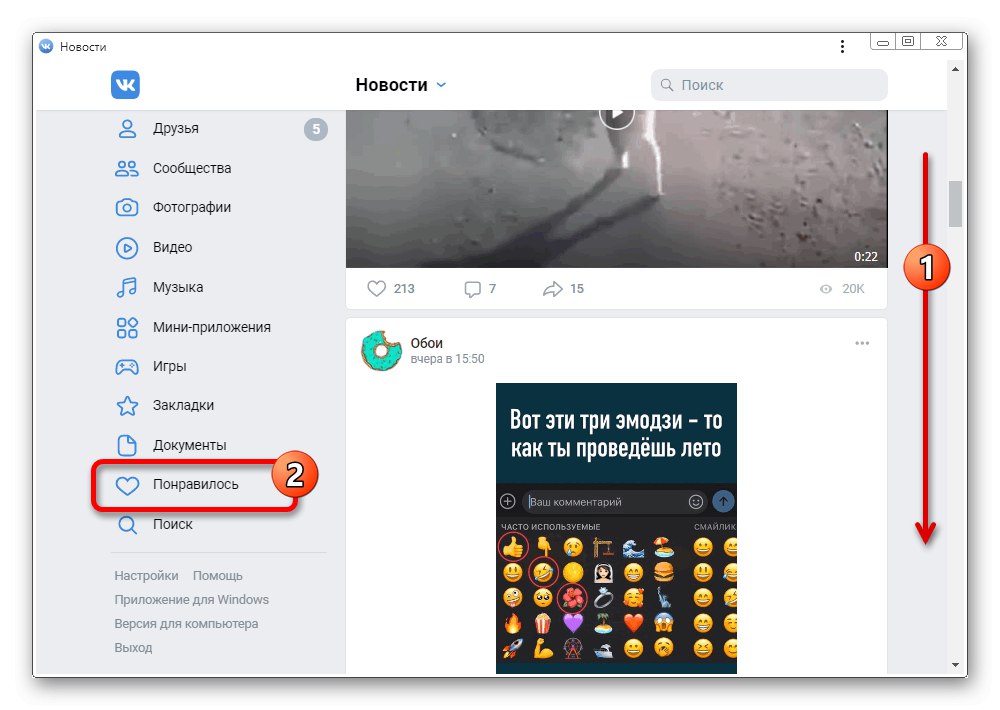Image resolution: width=1000 pixels, height=710 pixels.
Task: Click the VK logo icon
Action: [125, 85]
